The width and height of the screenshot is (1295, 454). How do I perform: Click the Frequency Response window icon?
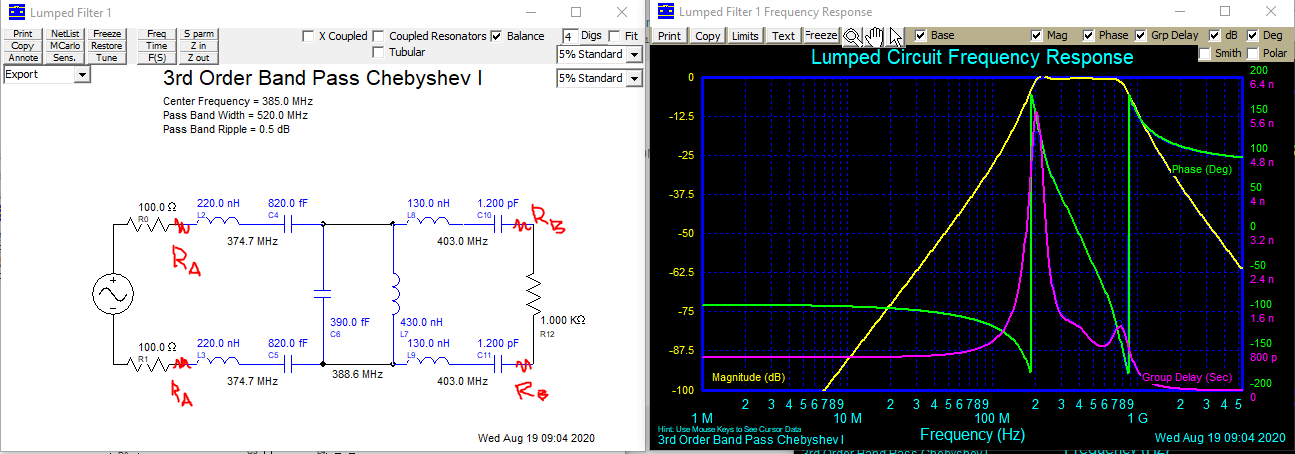tap(664, 12)
